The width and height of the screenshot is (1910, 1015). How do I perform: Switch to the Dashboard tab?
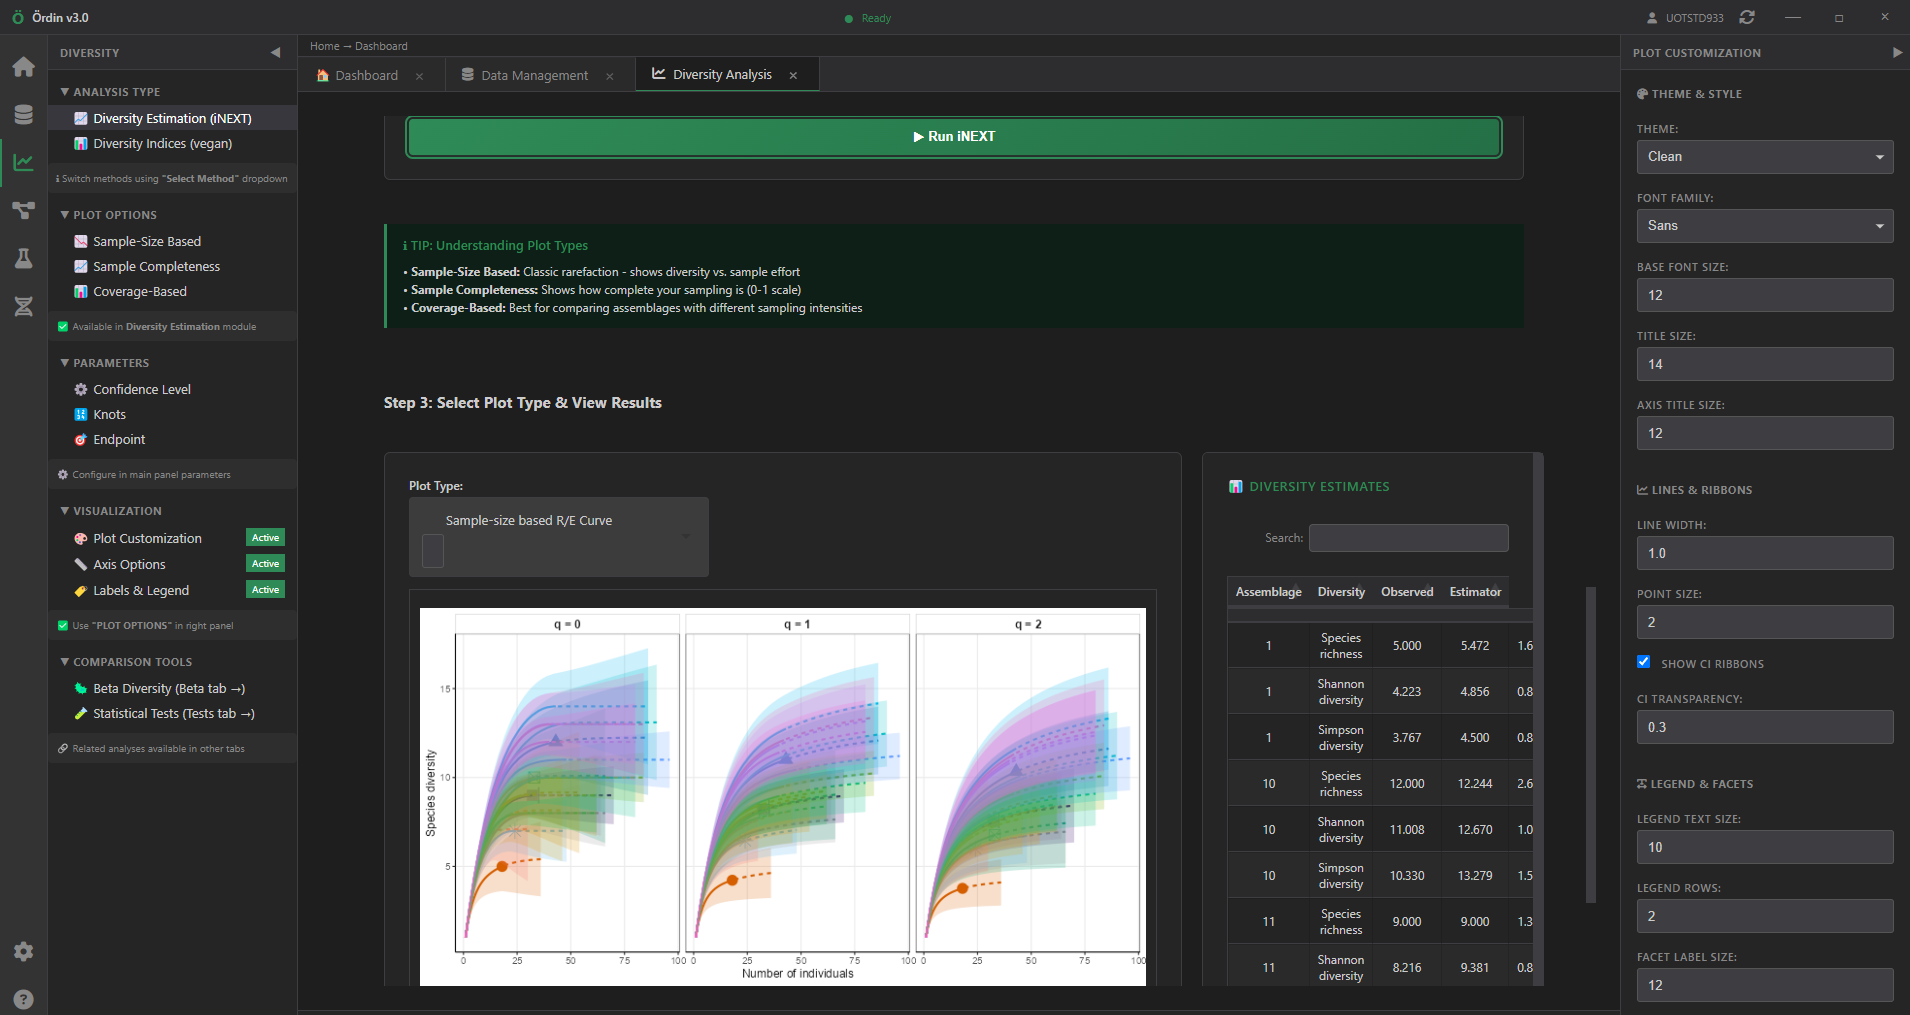366,75
